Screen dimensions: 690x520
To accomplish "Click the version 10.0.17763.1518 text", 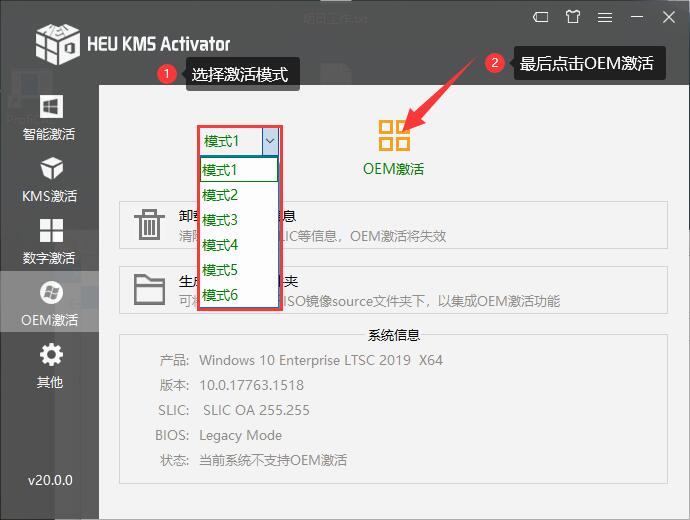I will (251, 385).
